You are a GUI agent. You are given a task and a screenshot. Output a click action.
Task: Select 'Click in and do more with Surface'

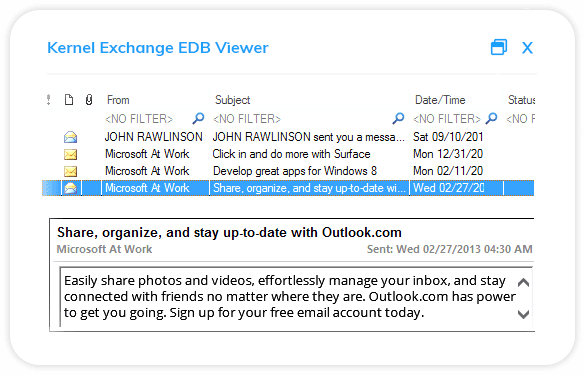point(291,154)
